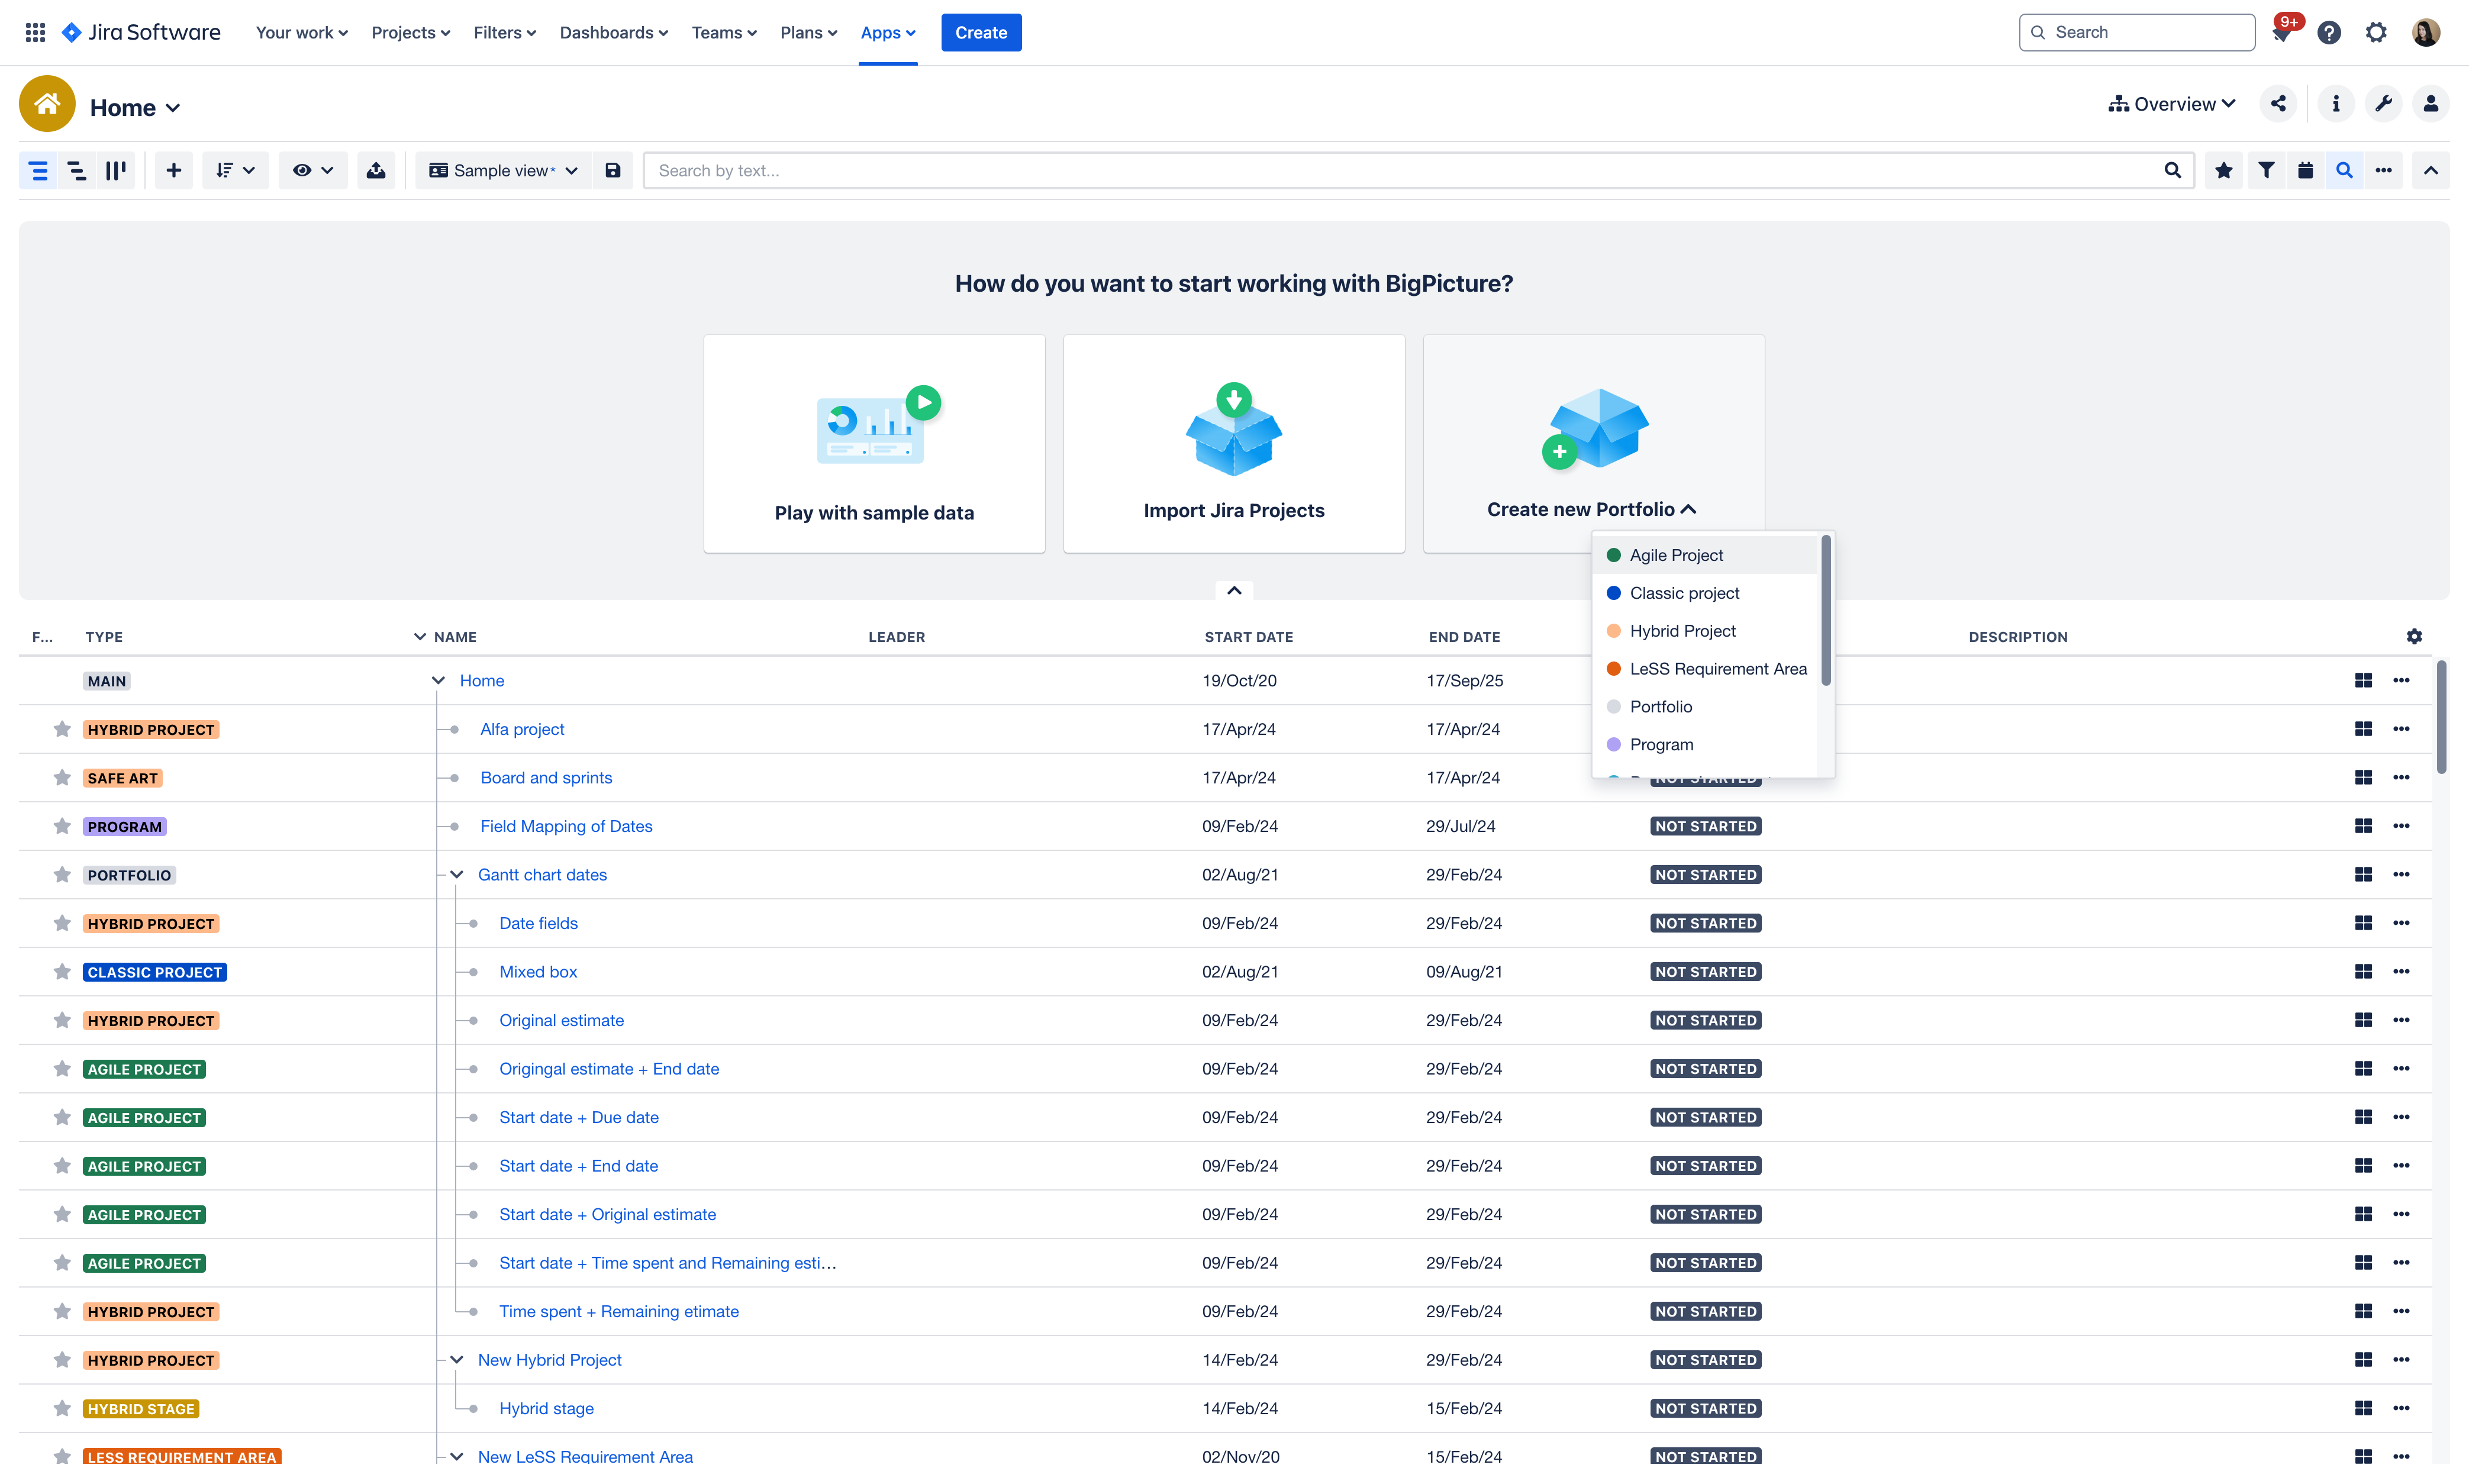Viewport: 2469px width, 1484px height.
Task: Favorite the Board and sprints star
Action: pos(62,777)
